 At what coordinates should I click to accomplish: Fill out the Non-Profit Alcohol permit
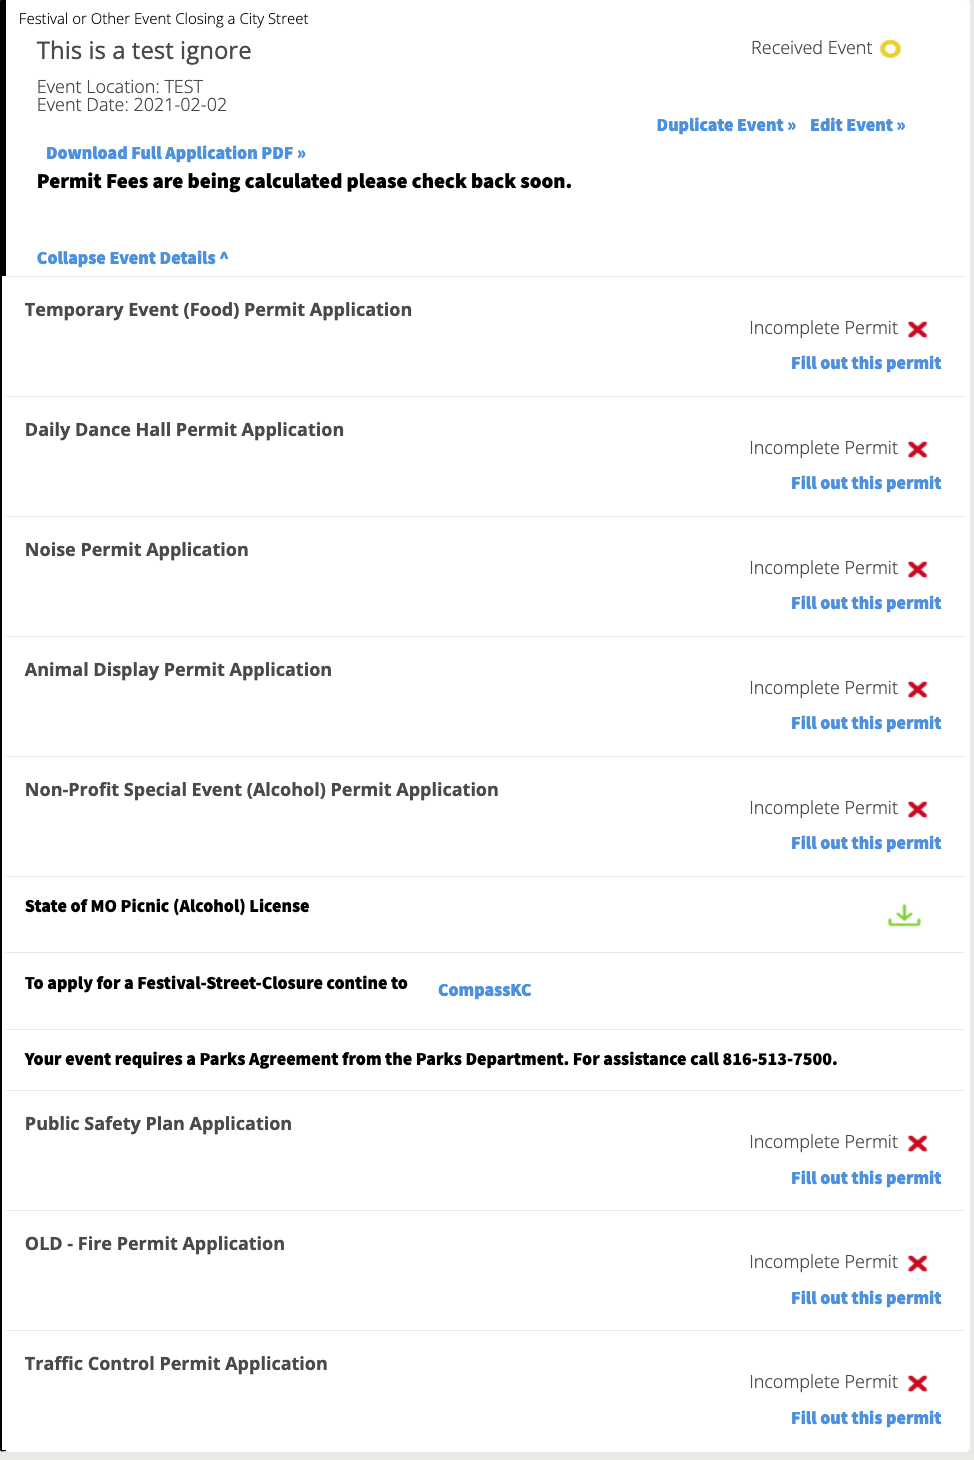pos(866,843)
